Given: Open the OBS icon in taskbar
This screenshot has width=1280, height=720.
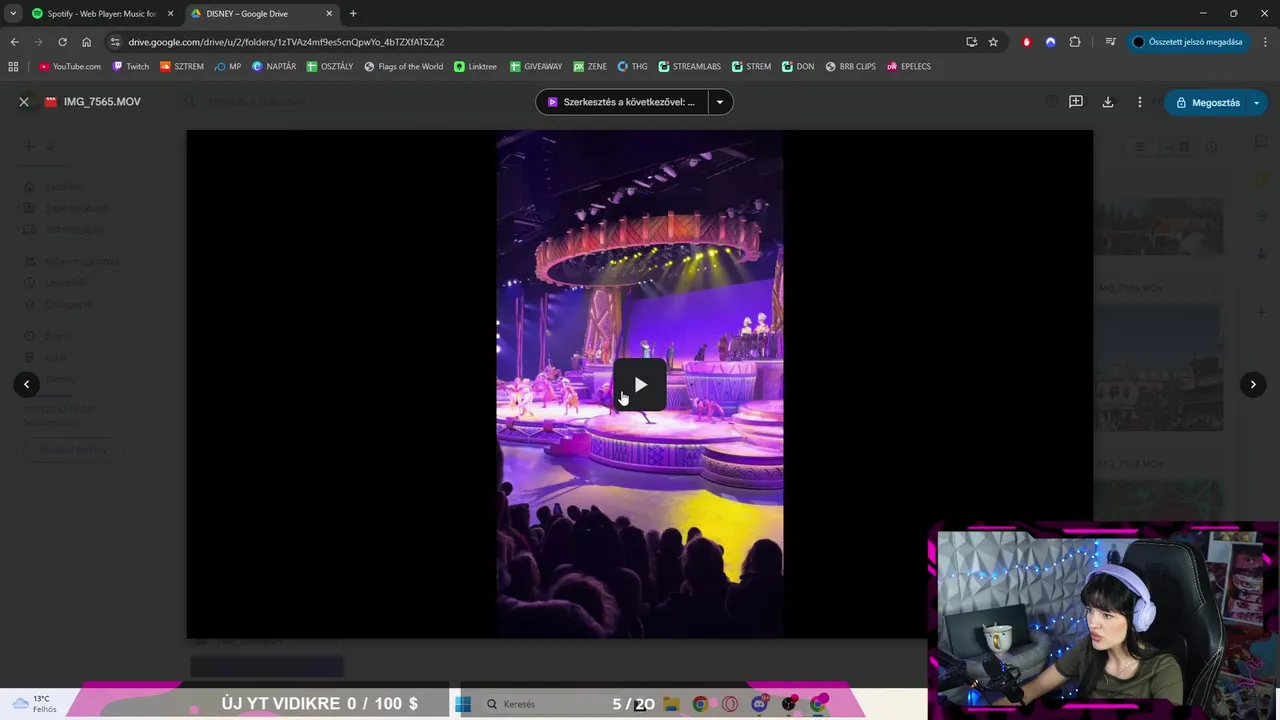Looking at the screenshot, I should point(789,704).
